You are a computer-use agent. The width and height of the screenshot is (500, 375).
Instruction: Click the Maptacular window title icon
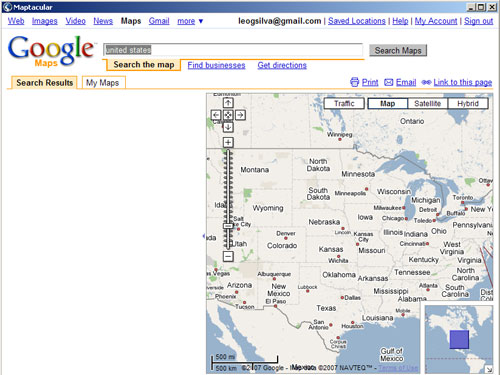tap(7, 7)
